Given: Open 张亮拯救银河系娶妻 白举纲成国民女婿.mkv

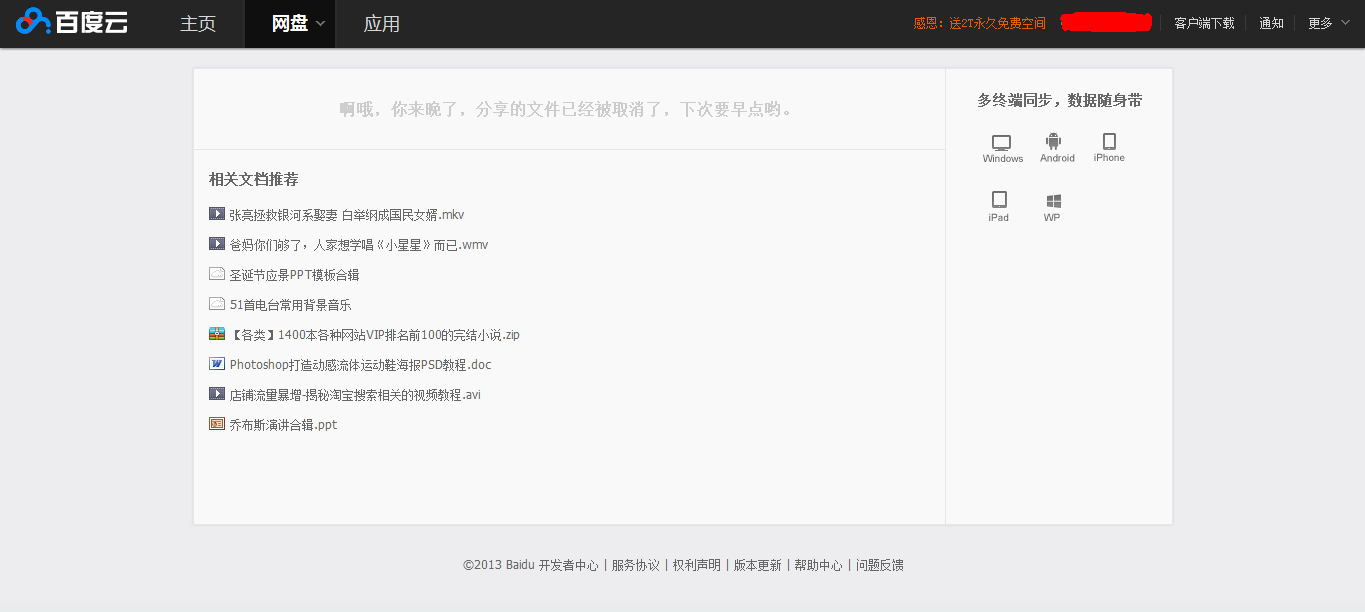Looking at the screenshot, I should click(347, 215).
